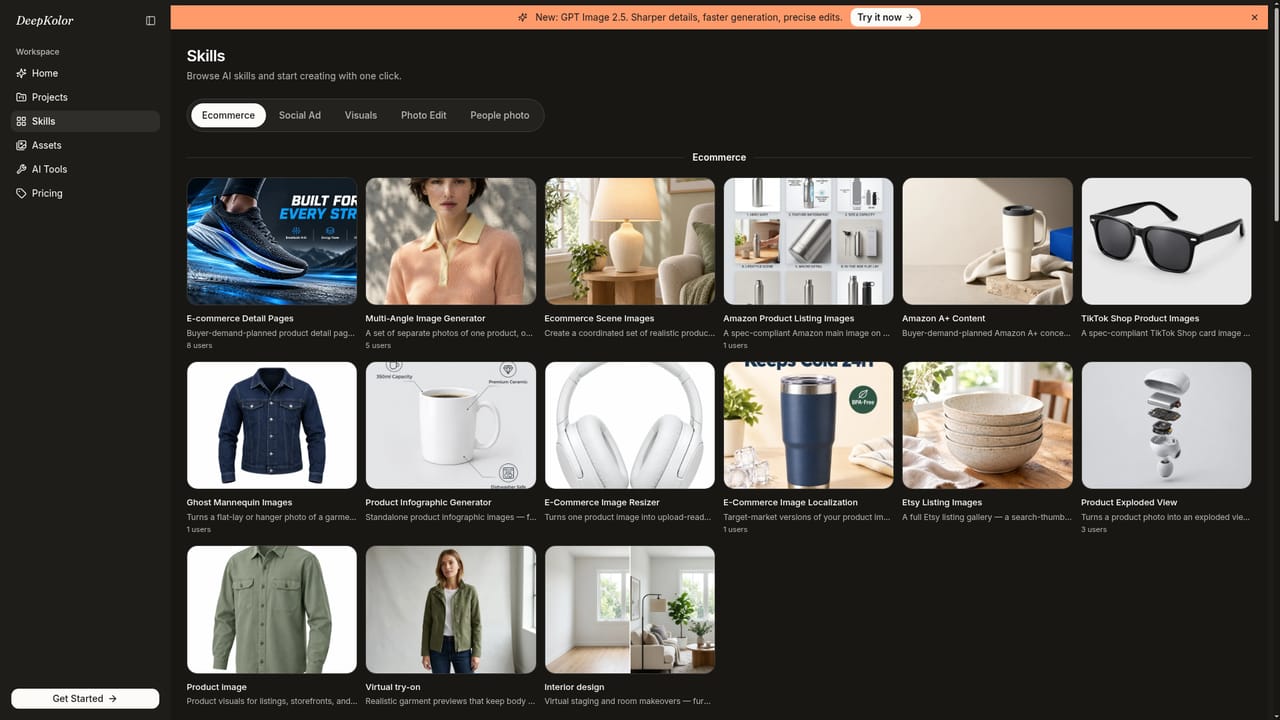Image resolution: width=1280 pixels, height=720 pixels.
Task: Switch to the Photo Edit tab
Action: [424, 115]
